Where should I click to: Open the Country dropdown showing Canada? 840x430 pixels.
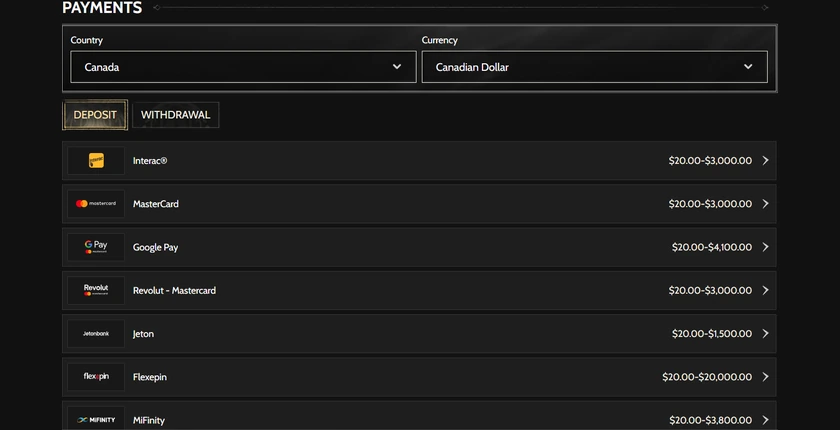click(x=243, y=67)
